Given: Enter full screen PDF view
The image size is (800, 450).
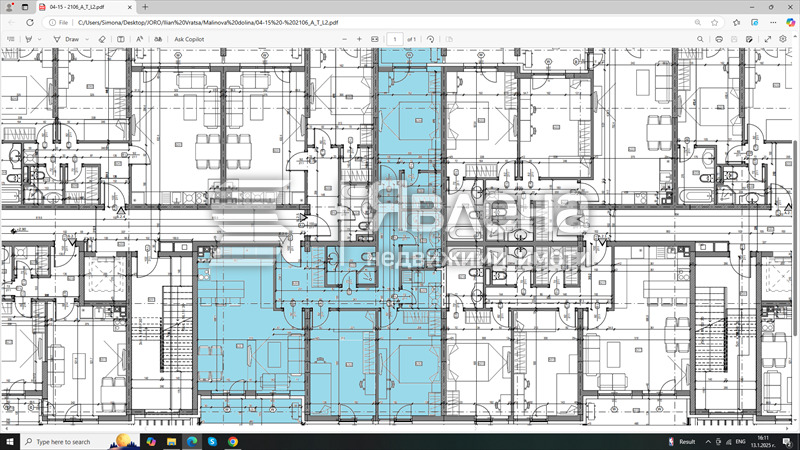Looking at the screenshot, I should click(768, 39).
